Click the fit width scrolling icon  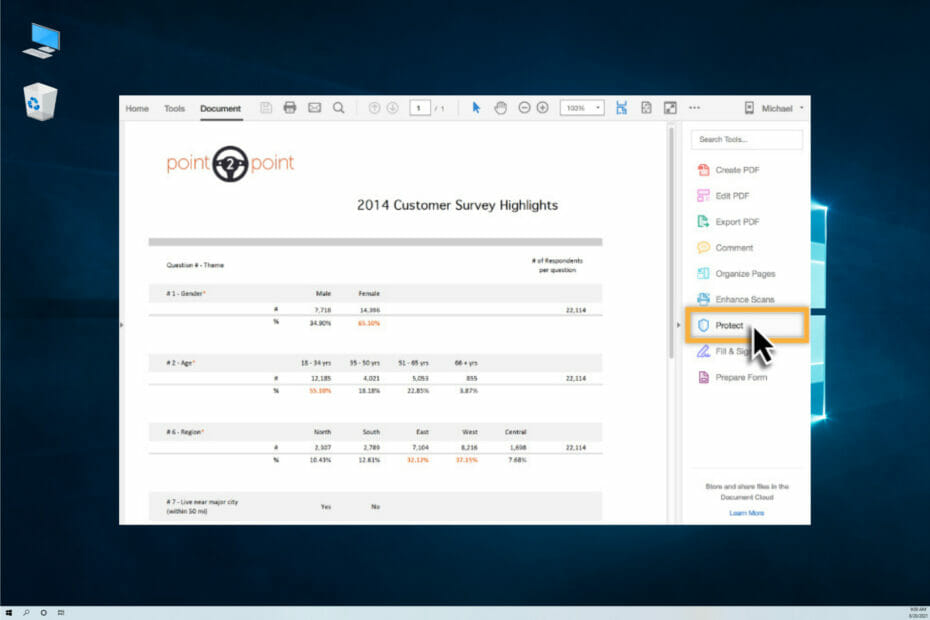click(621, 107)
